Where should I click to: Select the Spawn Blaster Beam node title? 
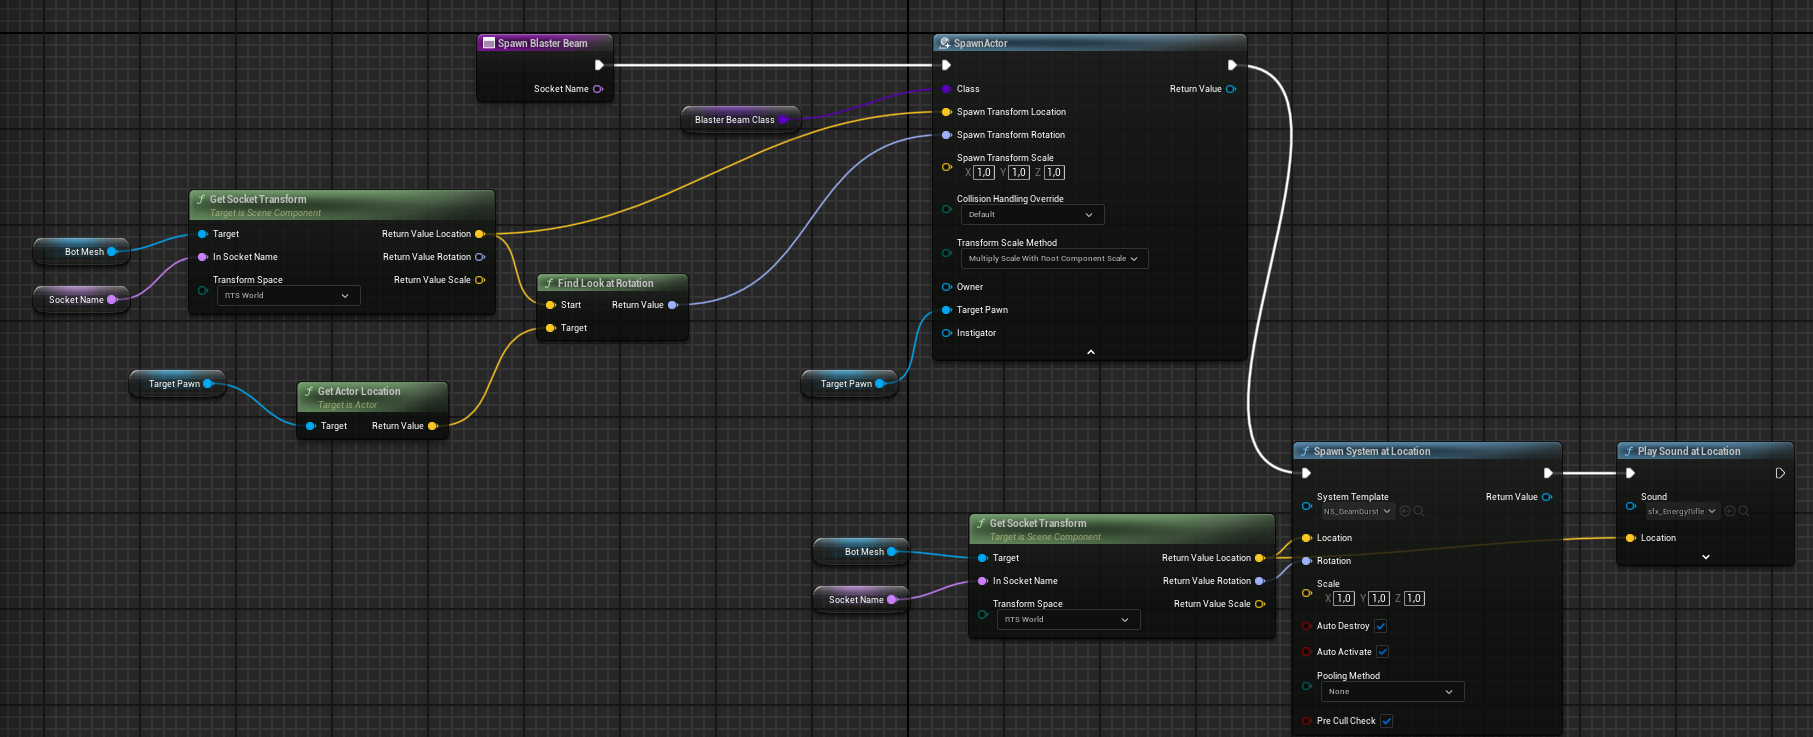543,43
